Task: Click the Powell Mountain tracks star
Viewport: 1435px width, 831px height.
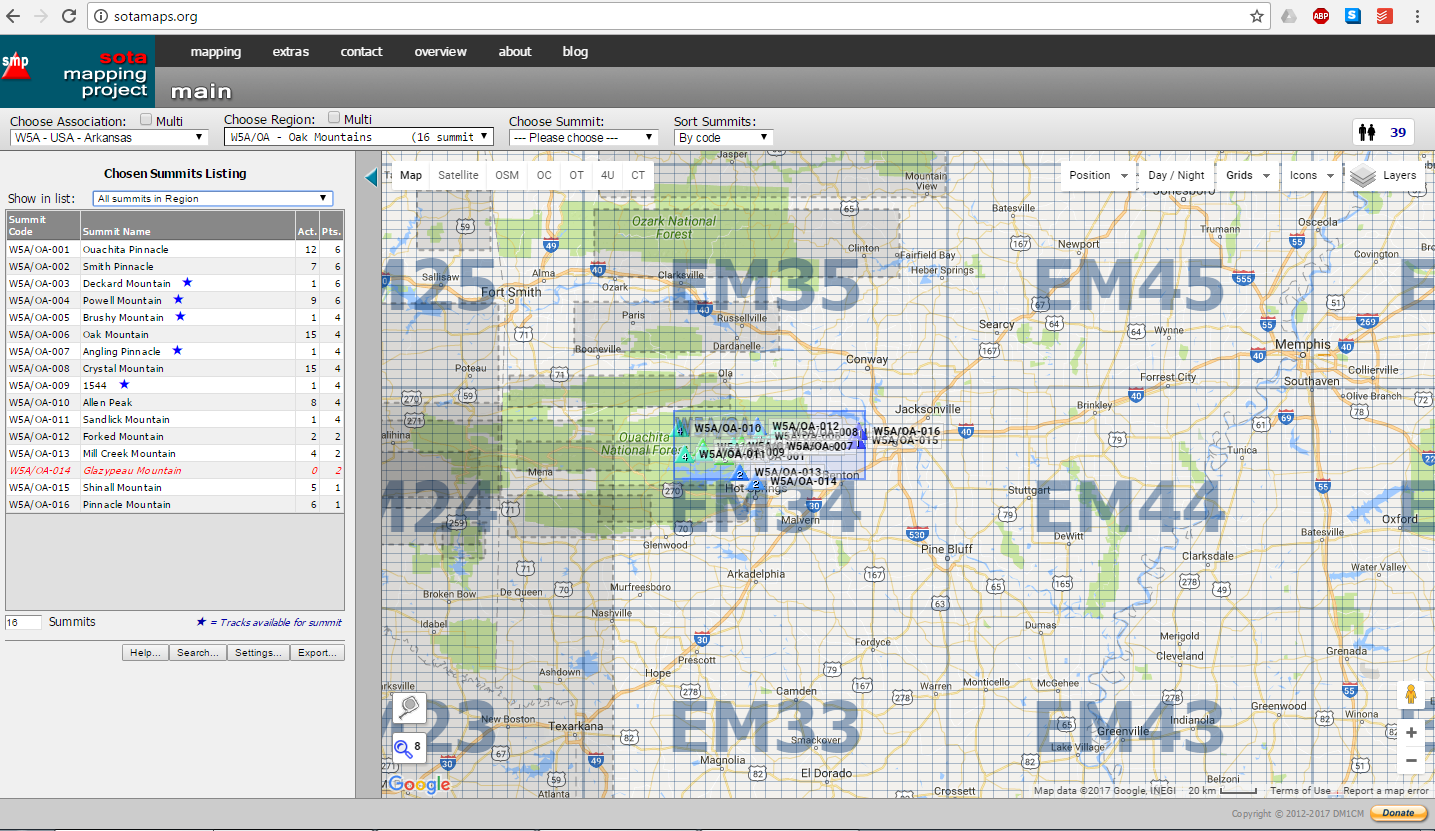Action: point(179,300)
